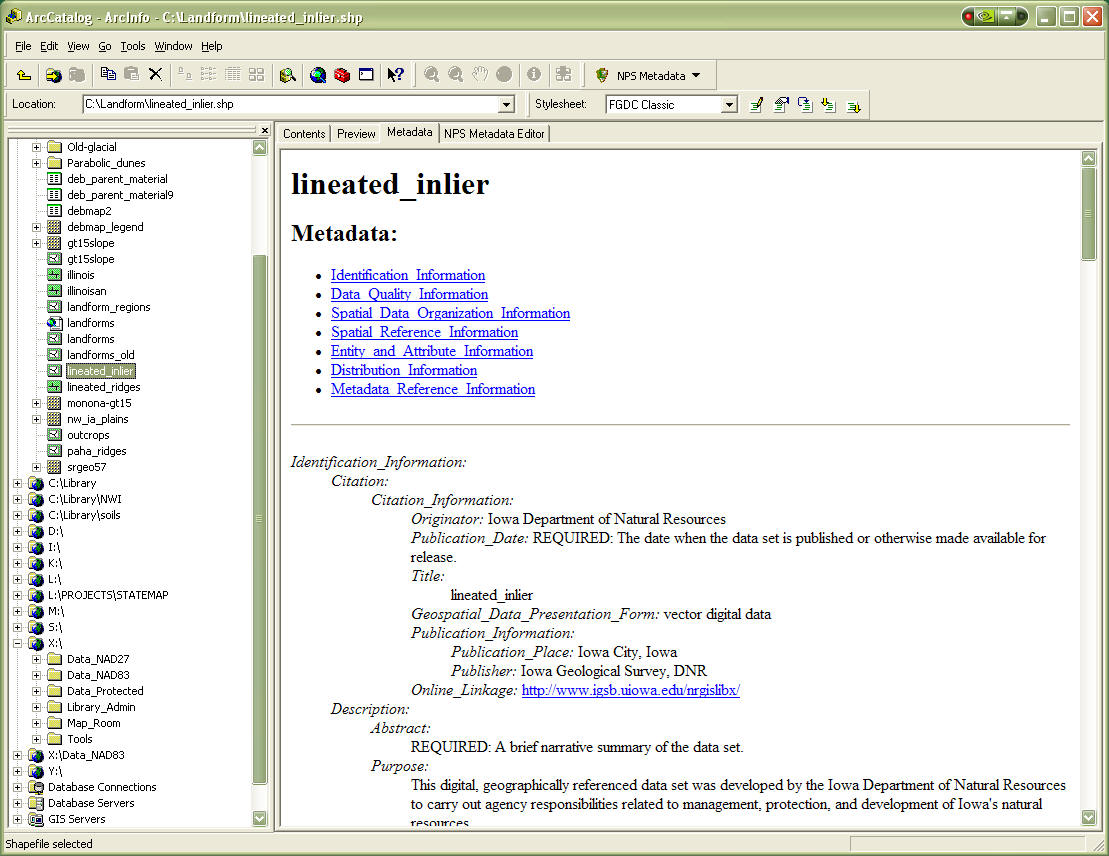The image size is (1109, 856).
Task: Delete the selected item using toolbar X
Action: 155,74
